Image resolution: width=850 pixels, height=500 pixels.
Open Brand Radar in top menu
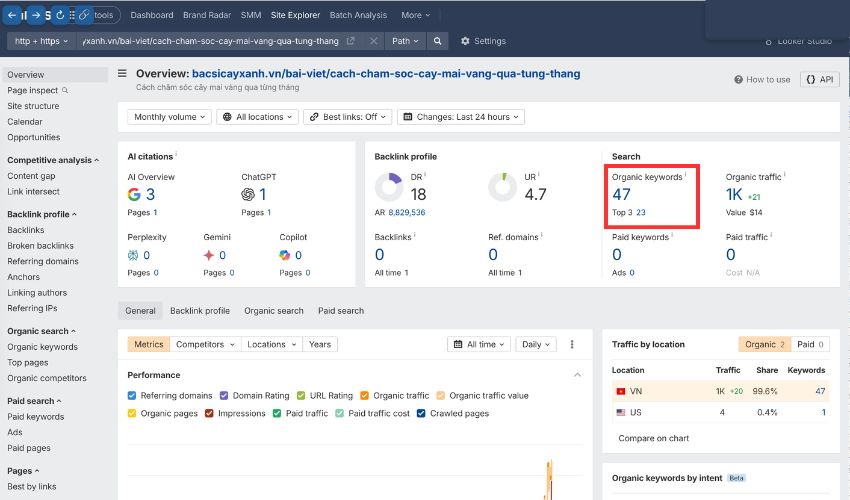tap(206, 15)
